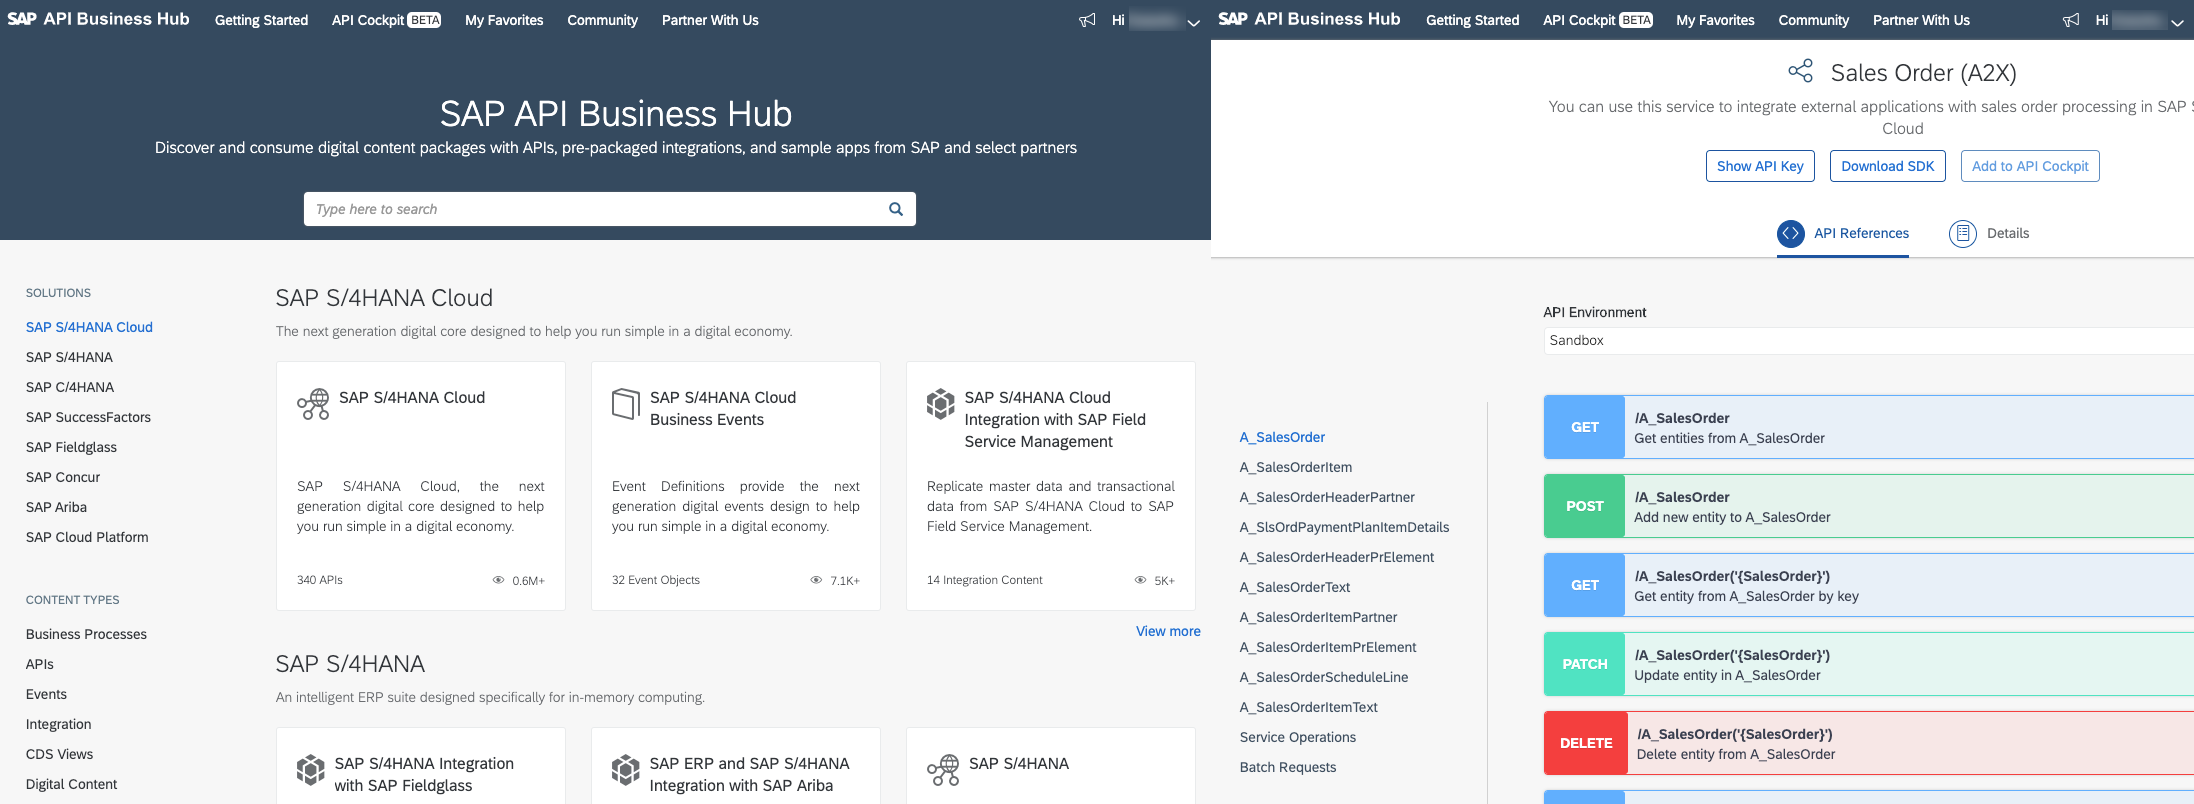Click the Sales Order (A2X) API icon
This screenshot has height=804, width=2194.
pyautogui.click(x=1801, y=71)
